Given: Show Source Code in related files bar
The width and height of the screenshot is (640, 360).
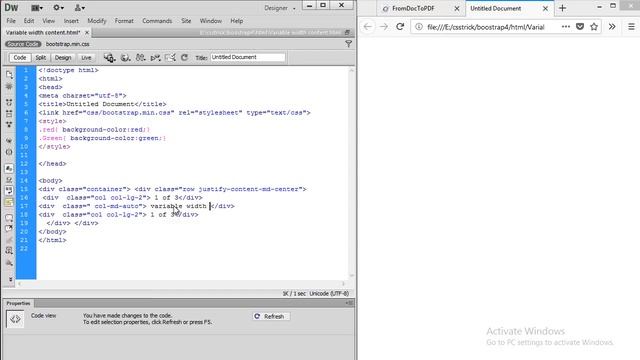Looking at the screenshot, I should [x=23, y=44].
